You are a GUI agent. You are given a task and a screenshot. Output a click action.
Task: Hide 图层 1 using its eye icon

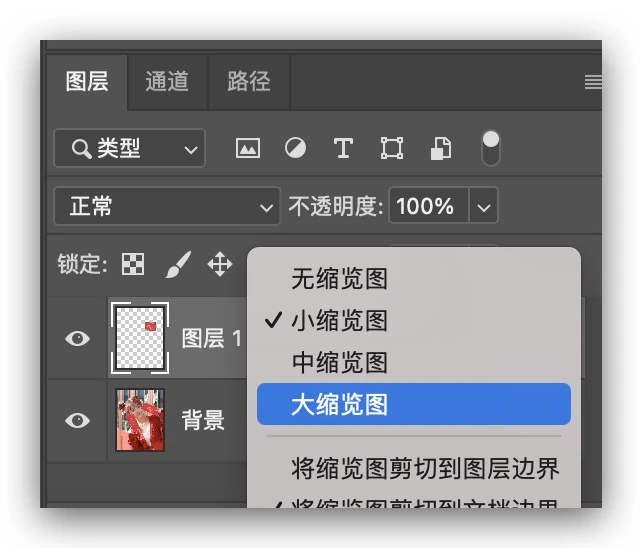point(77,338)
